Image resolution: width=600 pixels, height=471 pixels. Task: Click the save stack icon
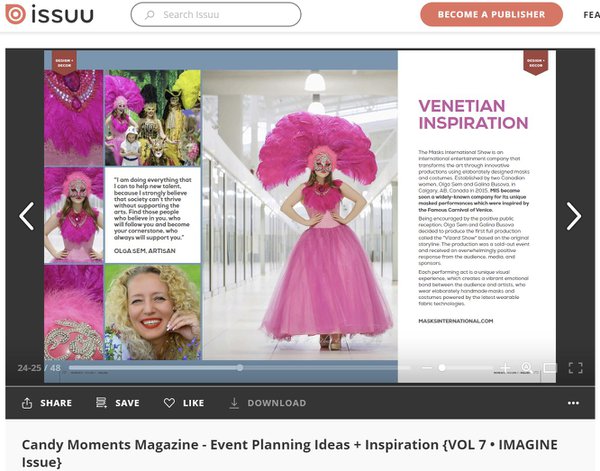pos(101,403)
